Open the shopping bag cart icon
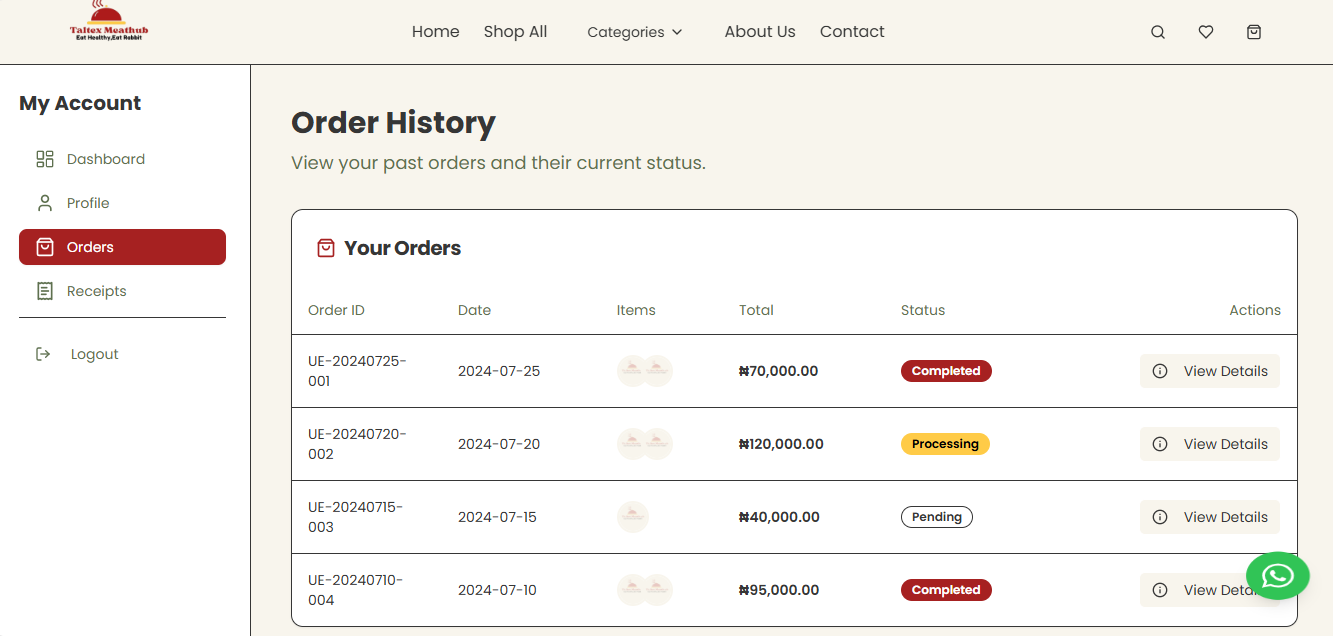The image size is (1333, 636). pos(1254,32)
